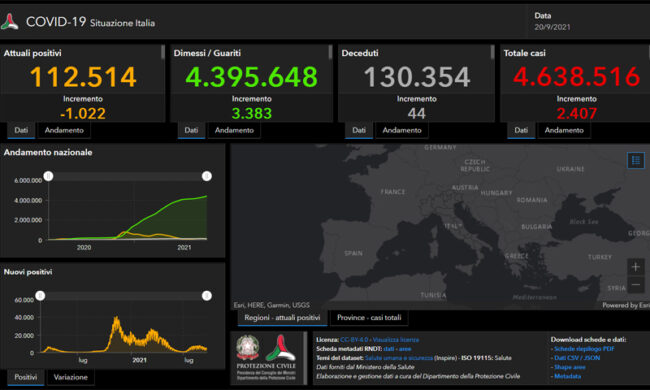This screenshot has width=650, height=390.
Task: Click the Attuali positivi scrollbar
Action: [x=163, y=52]
